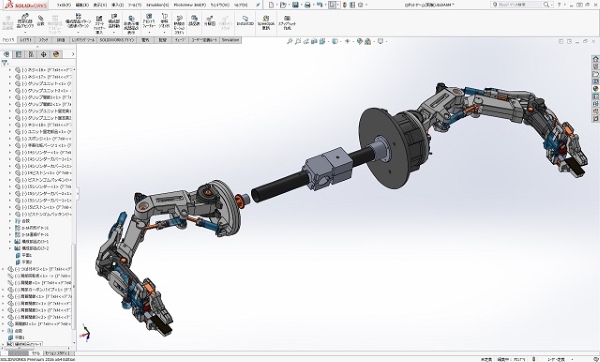600x362 pixels.
Task: Click the Save floppy disk icon
Action: (295, 5)
